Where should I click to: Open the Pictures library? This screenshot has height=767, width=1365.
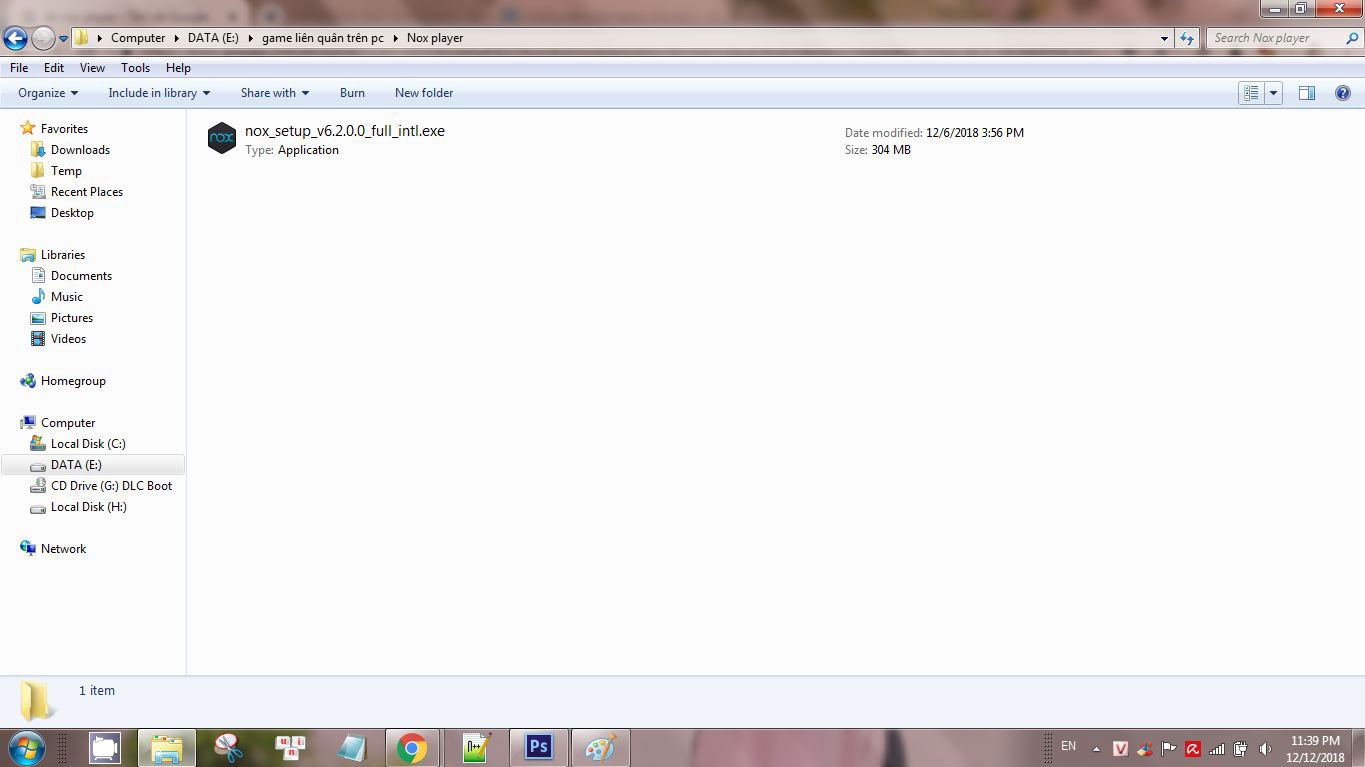tap(72, 318)
